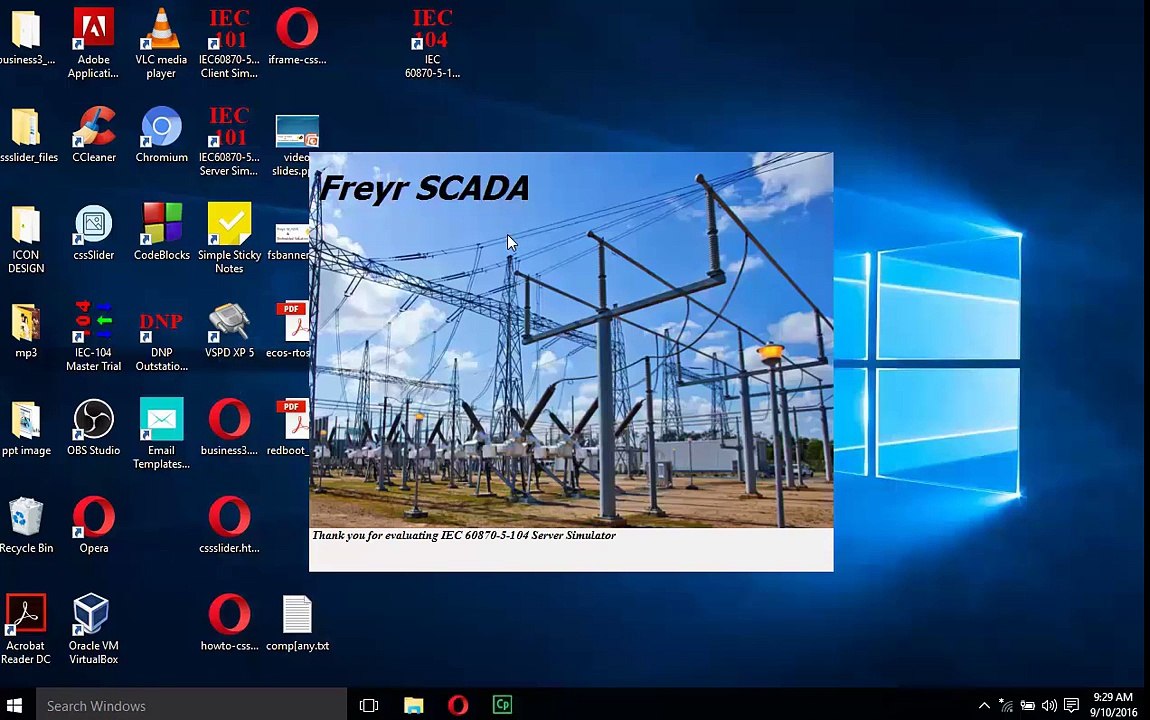Viewport: 1150px width, 720px height.
Task: Open the volume speaker tray icon
Action: coord(1050,705)
